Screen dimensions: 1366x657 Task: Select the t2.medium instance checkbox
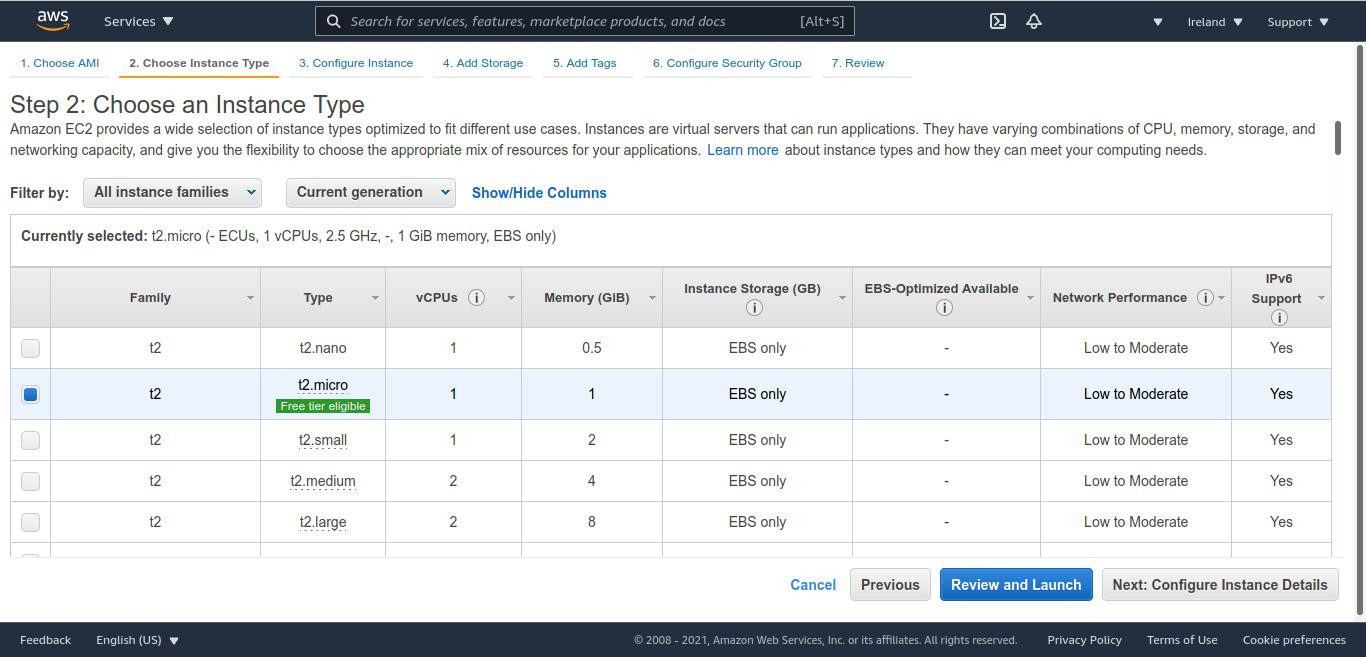click(30, 481)
